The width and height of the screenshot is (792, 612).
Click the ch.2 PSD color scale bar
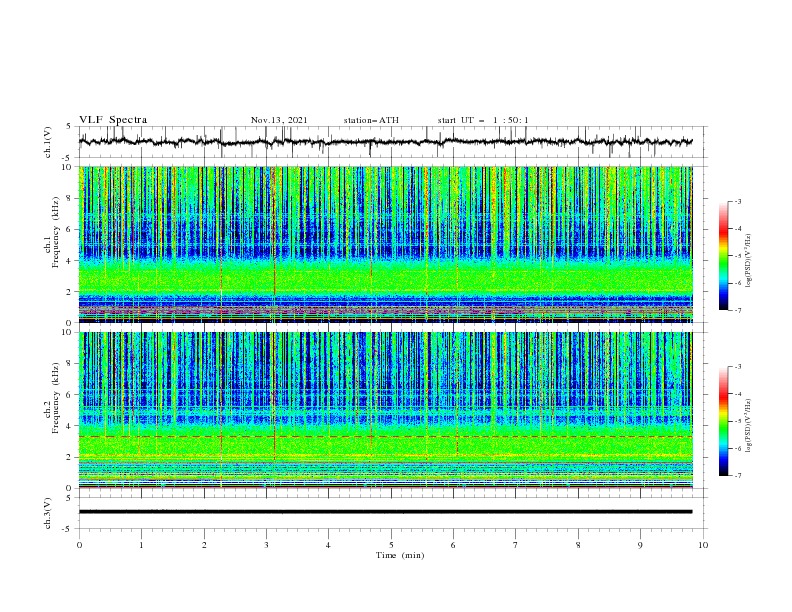coord(723,421)
